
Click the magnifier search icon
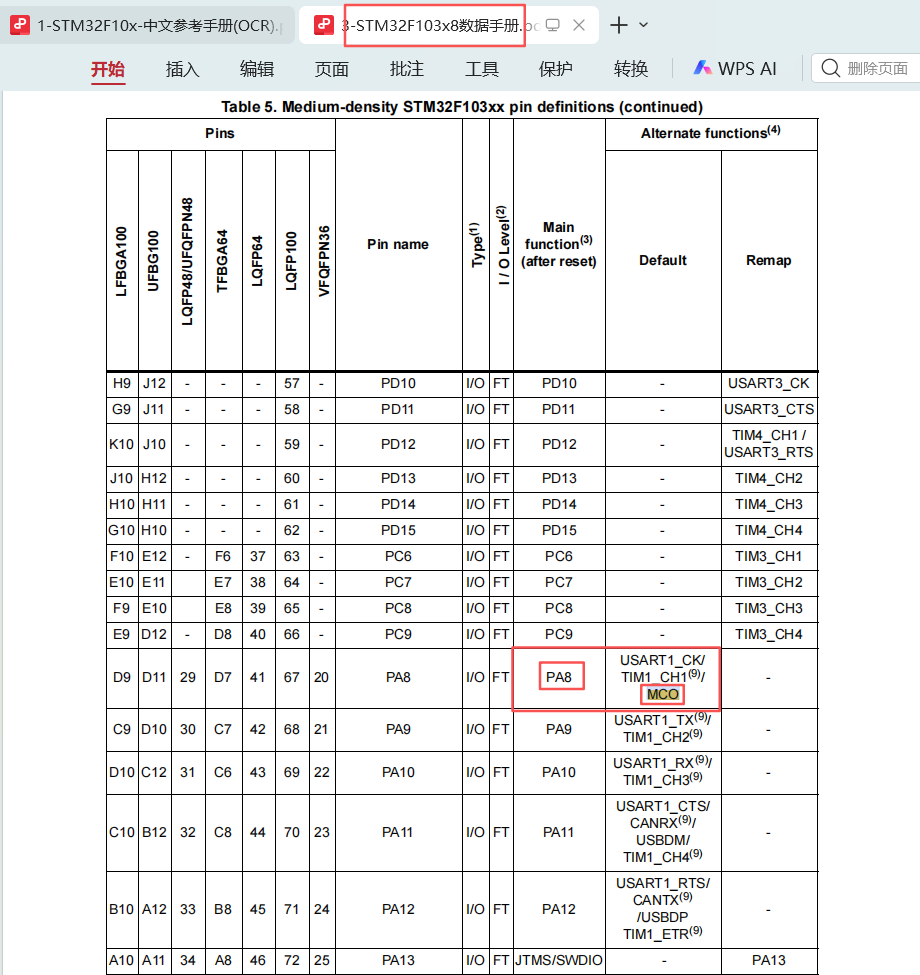click(830, 68)
